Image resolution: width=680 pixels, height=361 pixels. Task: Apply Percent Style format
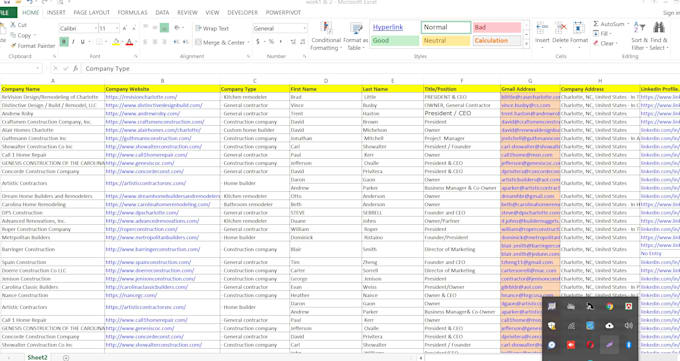click(x=271, y=42)
